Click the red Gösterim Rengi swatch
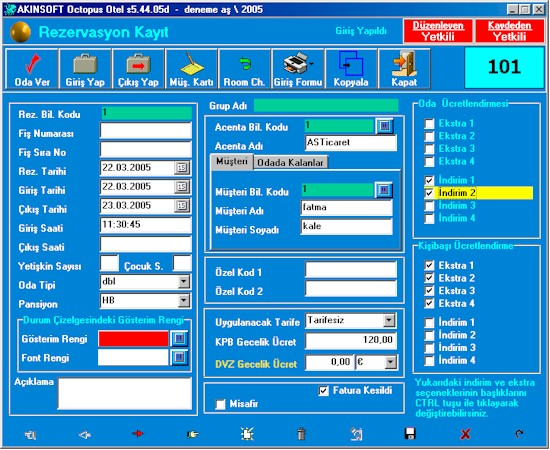 [x=133, y=339]
